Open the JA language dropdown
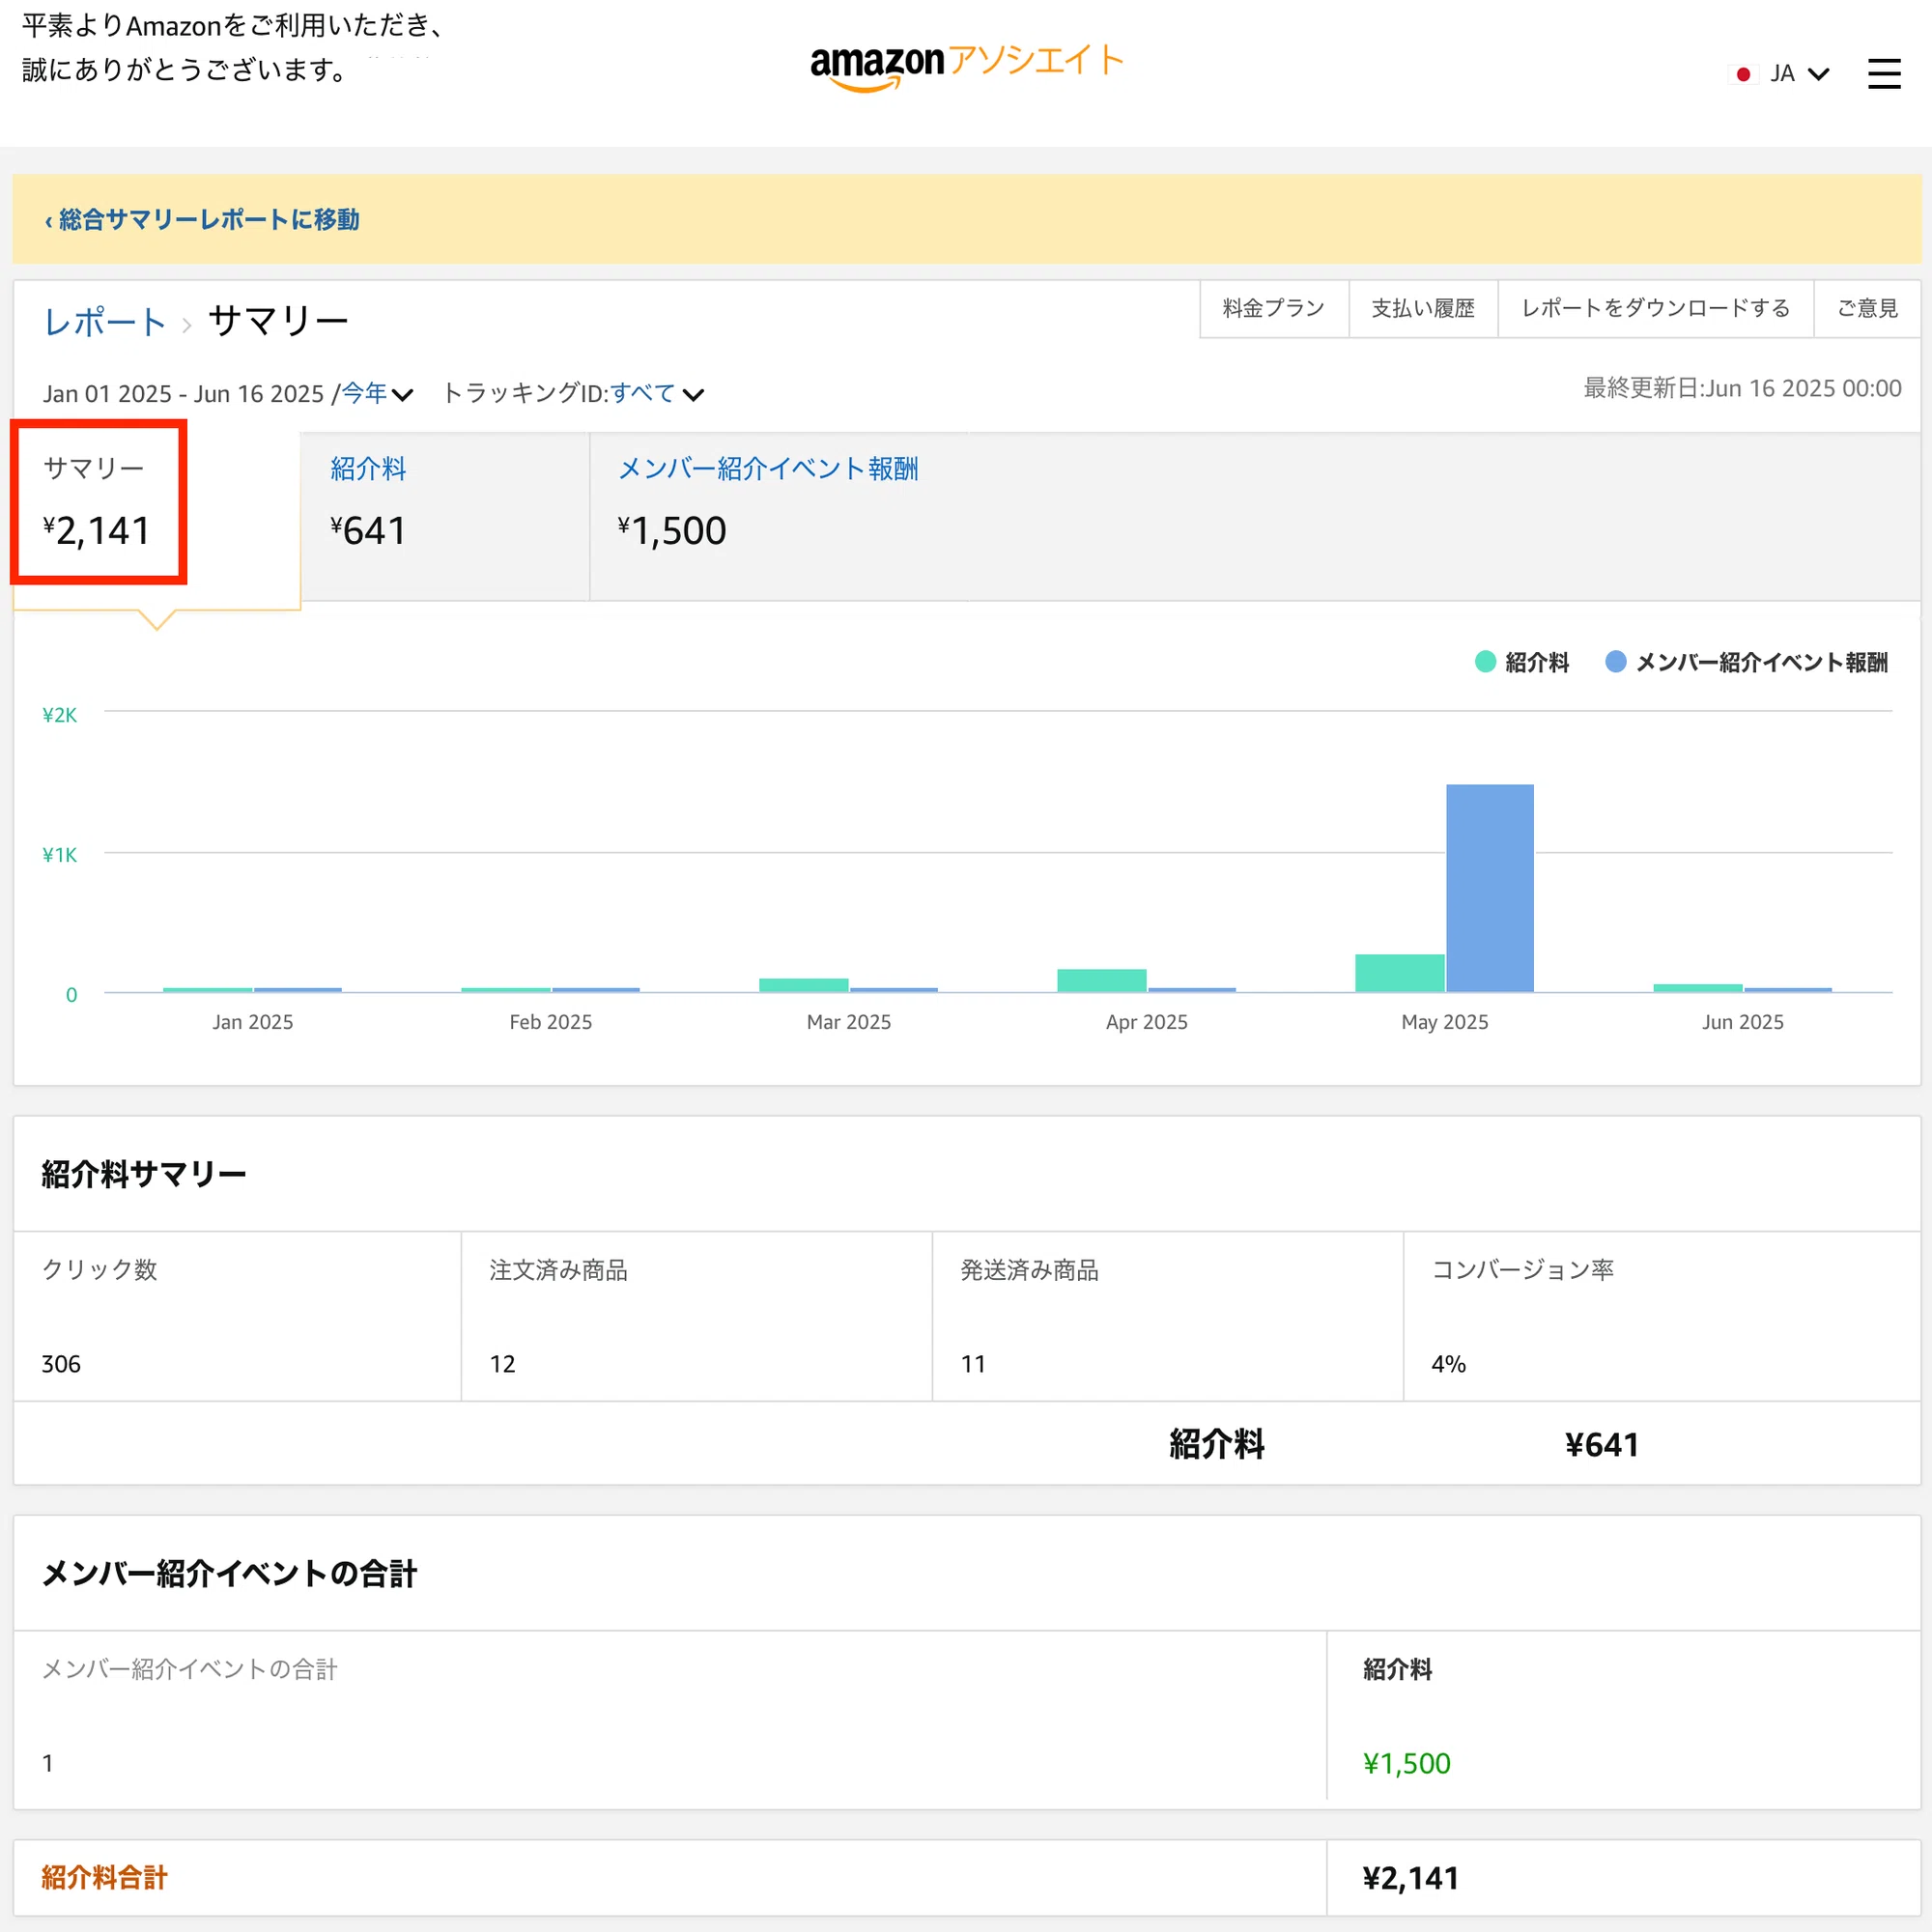This screenshot has height=1932, width=1932. pyautogui.click(x=1799, y=74)
